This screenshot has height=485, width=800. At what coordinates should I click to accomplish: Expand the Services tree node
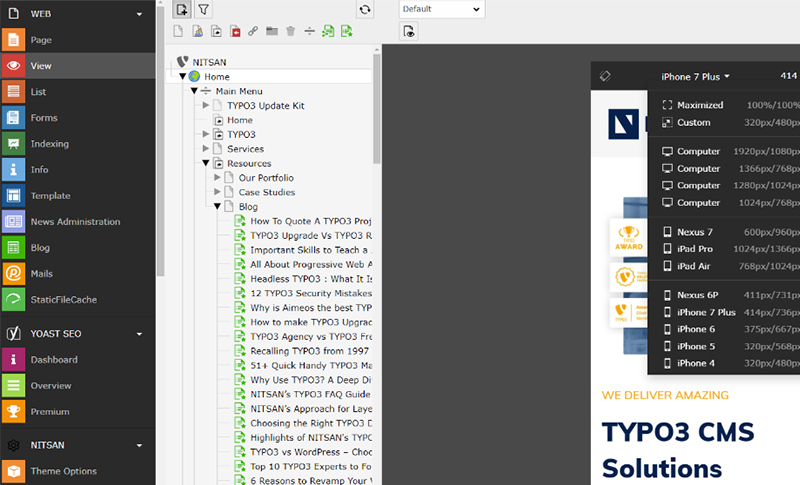coord(206,148)
